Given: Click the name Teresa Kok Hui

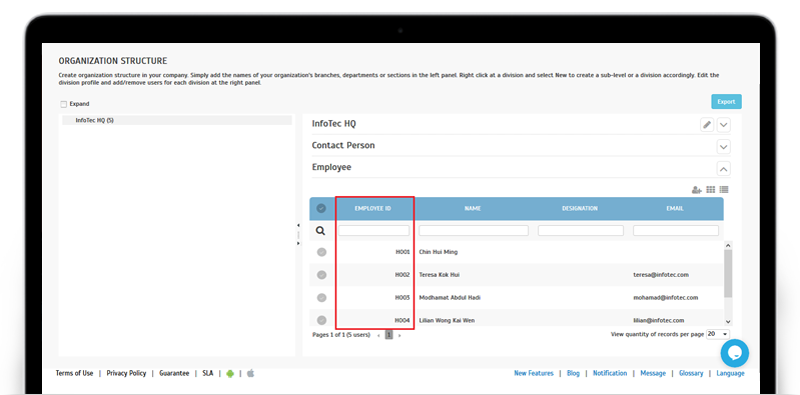Looking at the screenshot, I should pyautogui.click(x=439, y=275).
